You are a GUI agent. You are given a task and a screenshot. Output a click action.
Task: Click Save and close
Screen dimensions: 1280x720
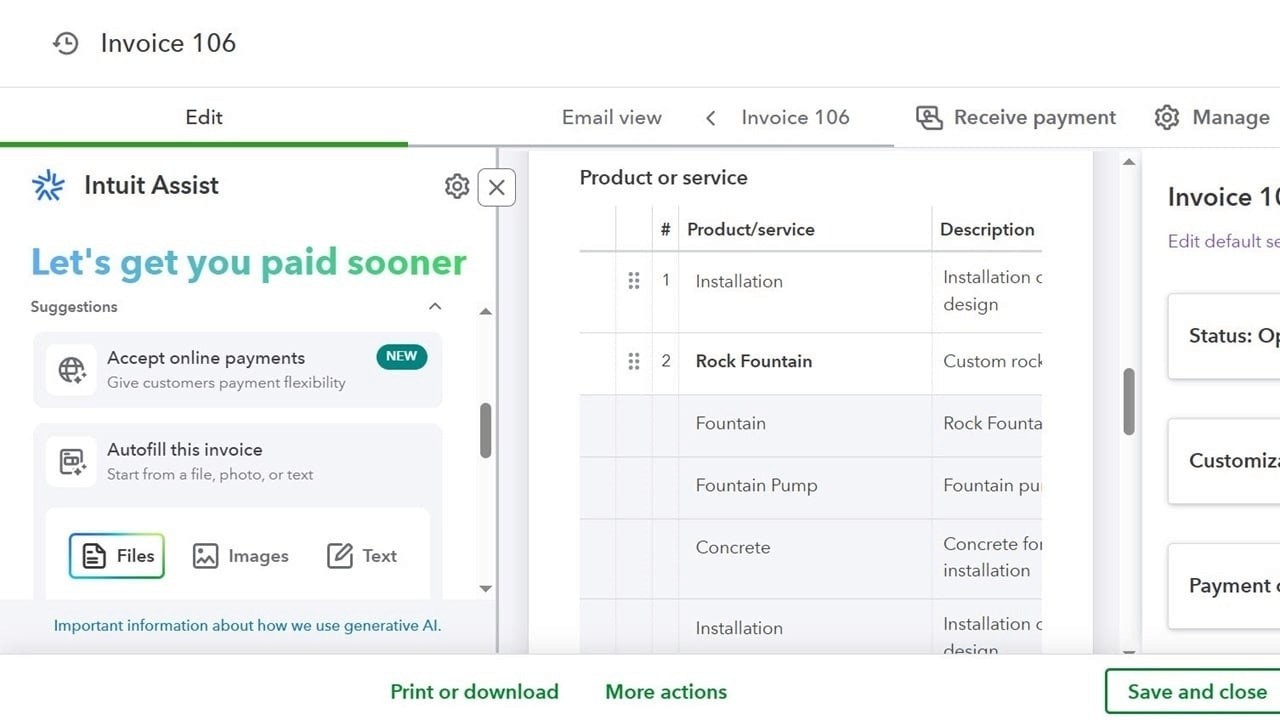click(1196, 691)
